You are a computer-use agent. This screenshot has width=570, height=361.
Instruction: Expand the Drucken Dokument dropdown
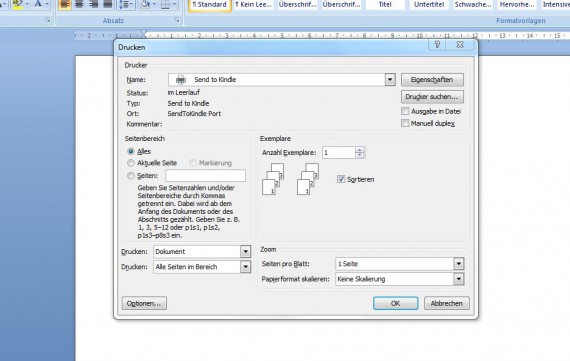245,252
